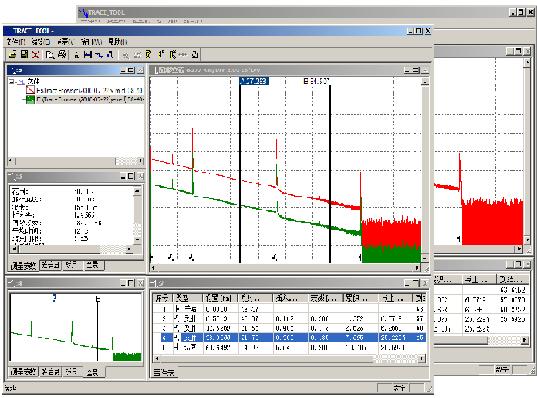Click the open file folder toolbar icon
Screen dimensions: 537x398
[13, 54]
